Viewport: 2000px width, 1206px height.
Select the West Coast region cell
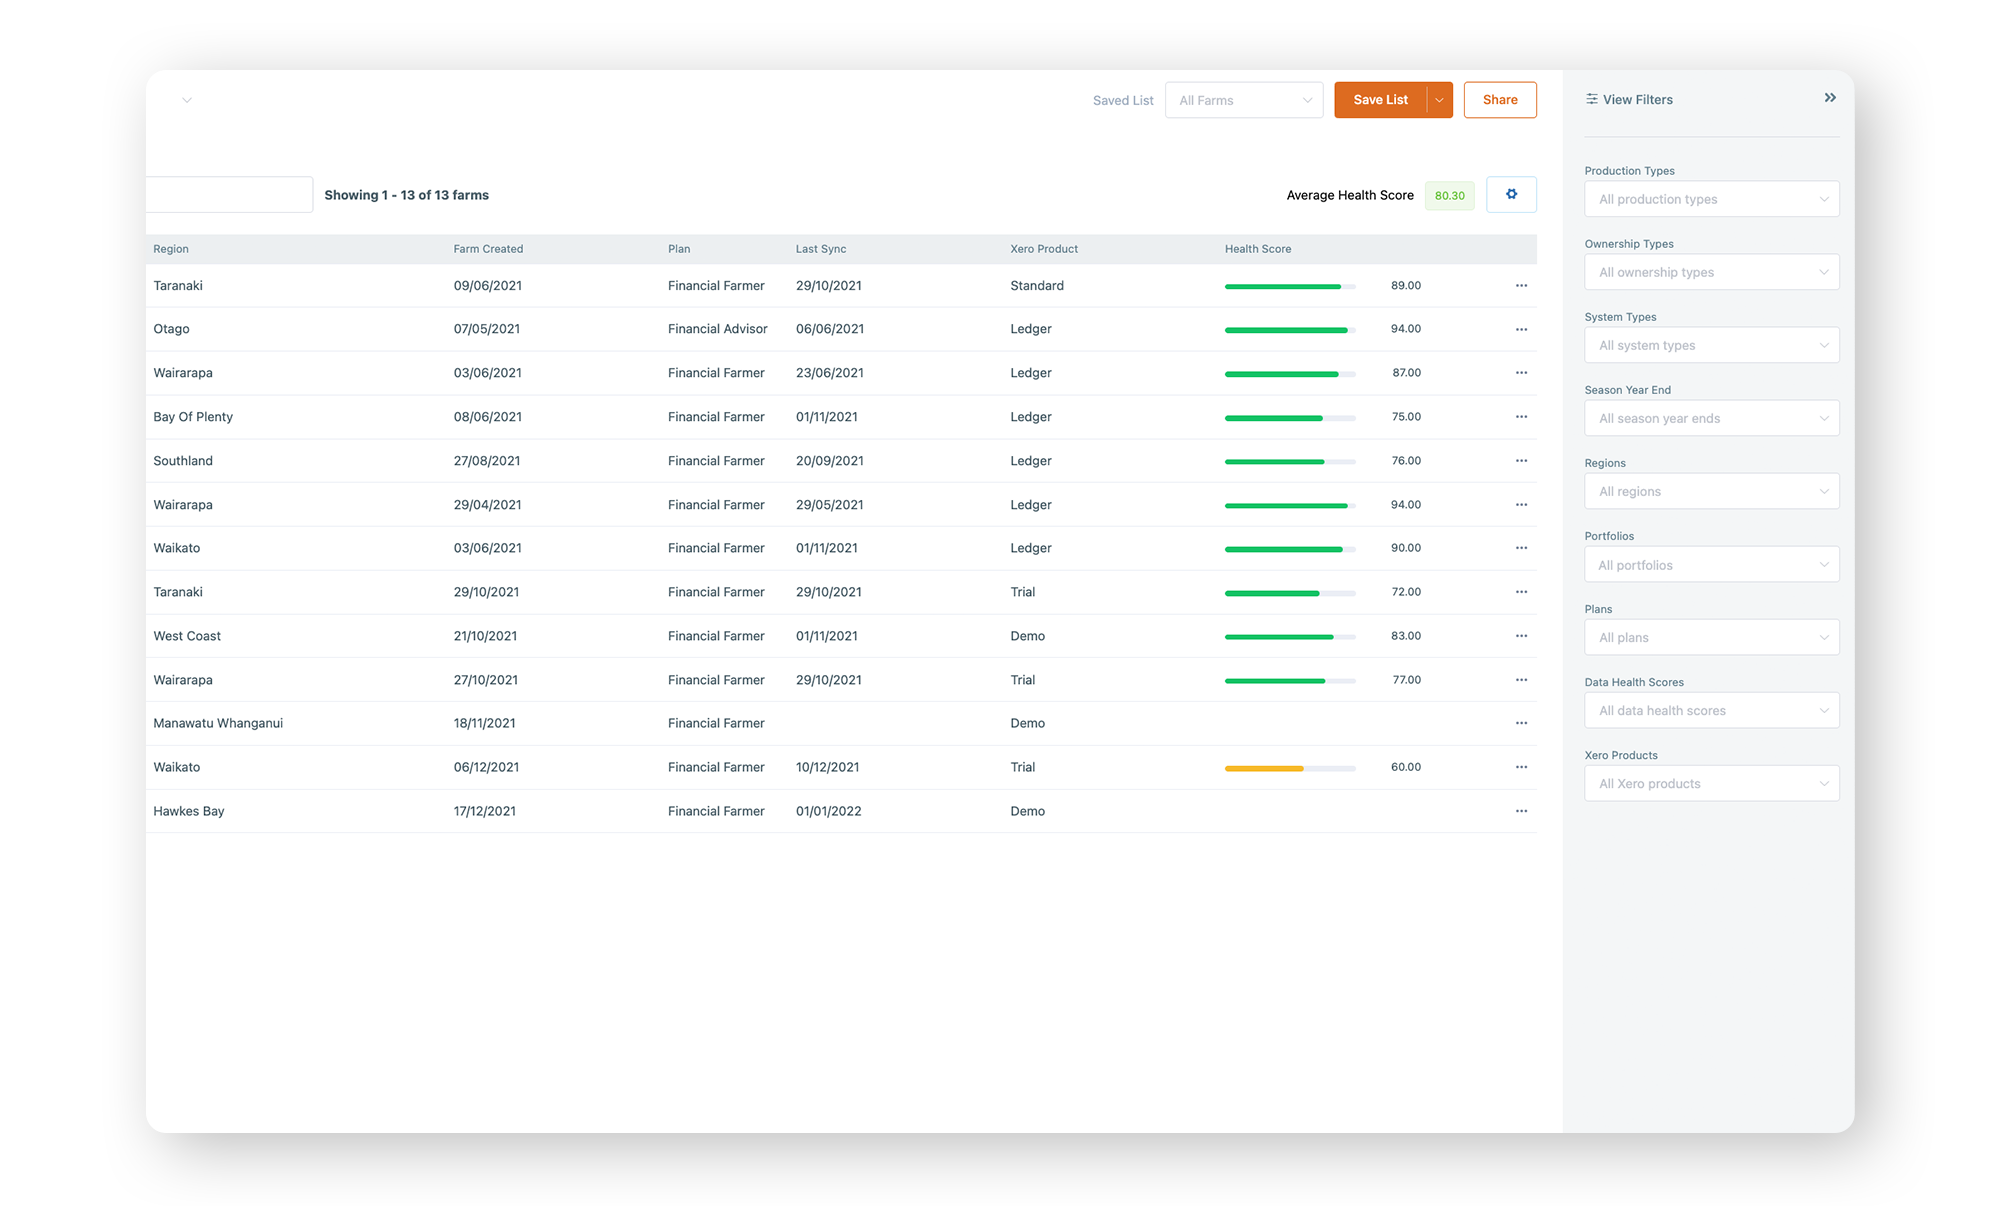click(x=187, y=636)
